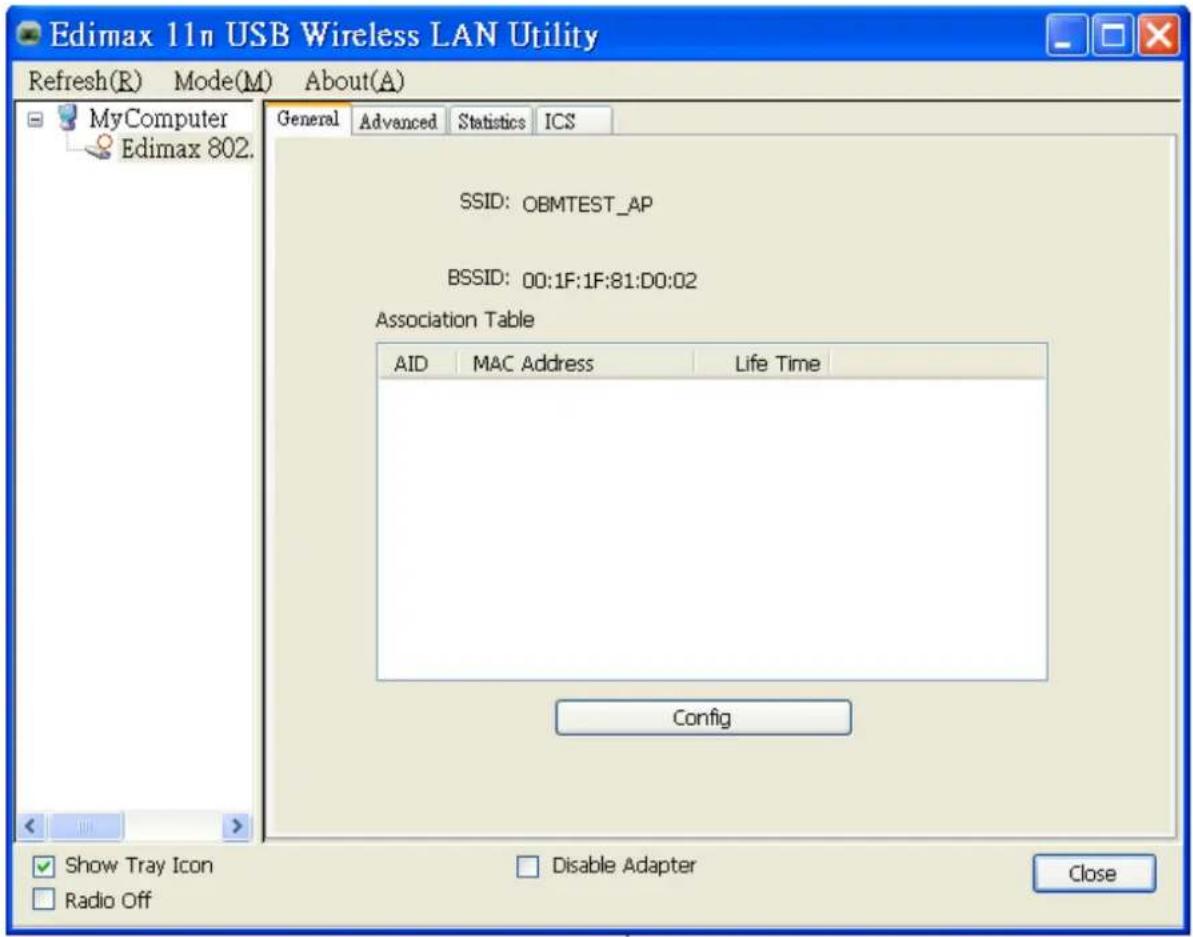Maximize the Edimax utility window
The width and height of the screenshot is (1193, 937).
point(1111,37)
